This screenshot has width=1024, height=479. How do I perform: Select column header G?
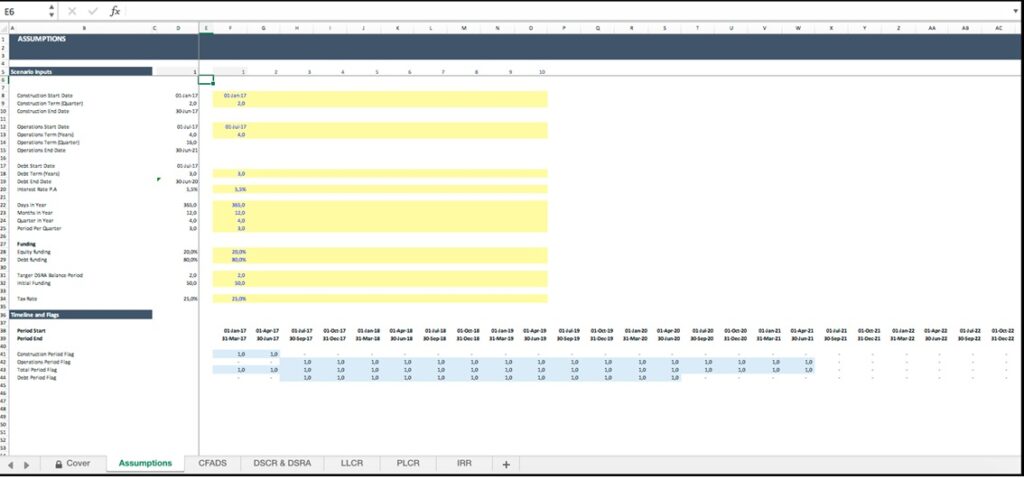click(x=264, y=28)
